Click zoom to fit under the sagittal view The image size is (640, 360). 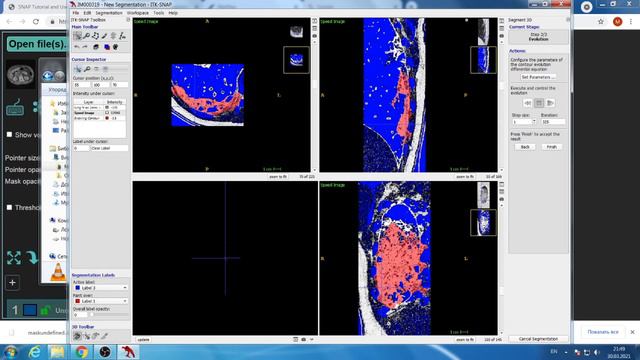click(465, 176)
